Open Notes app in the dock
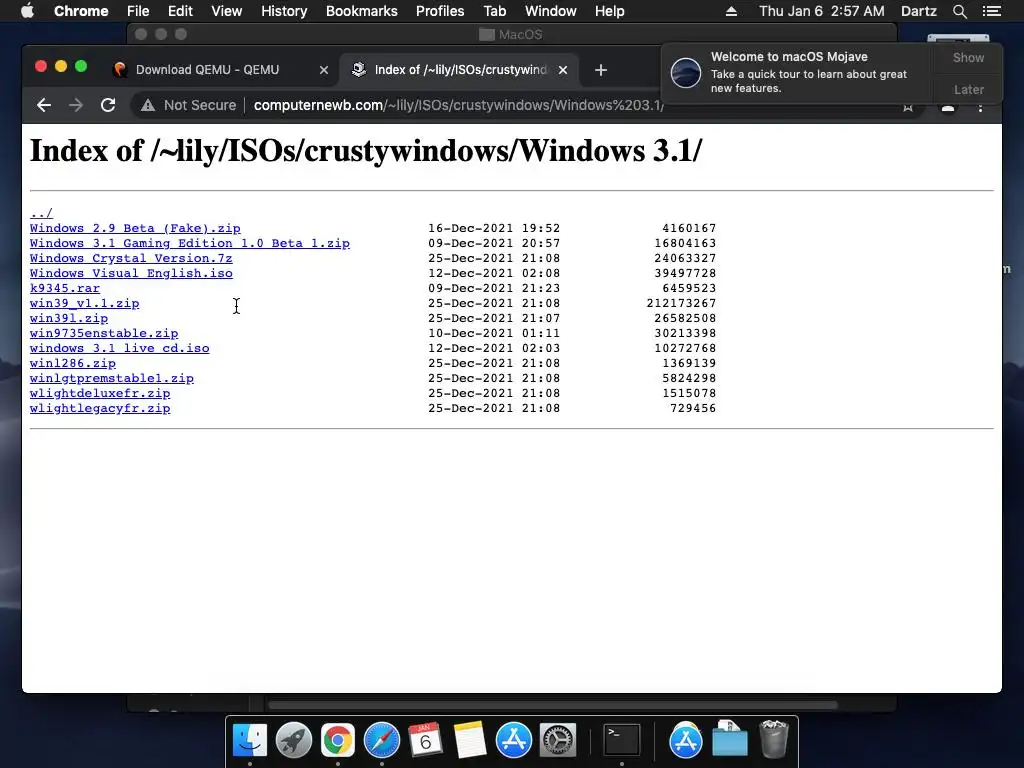1024x768 pixels. (x=470, y=740)
